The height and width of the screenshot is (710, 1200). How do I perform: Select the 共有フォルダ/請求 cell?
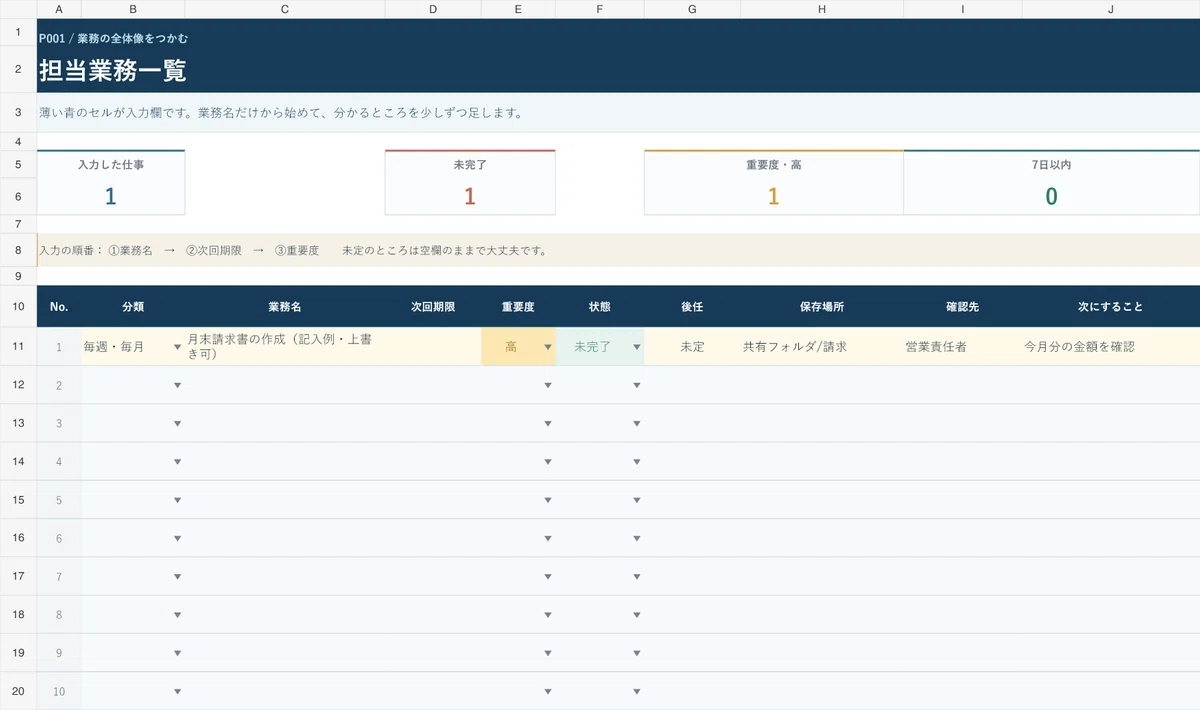point(822,347)
